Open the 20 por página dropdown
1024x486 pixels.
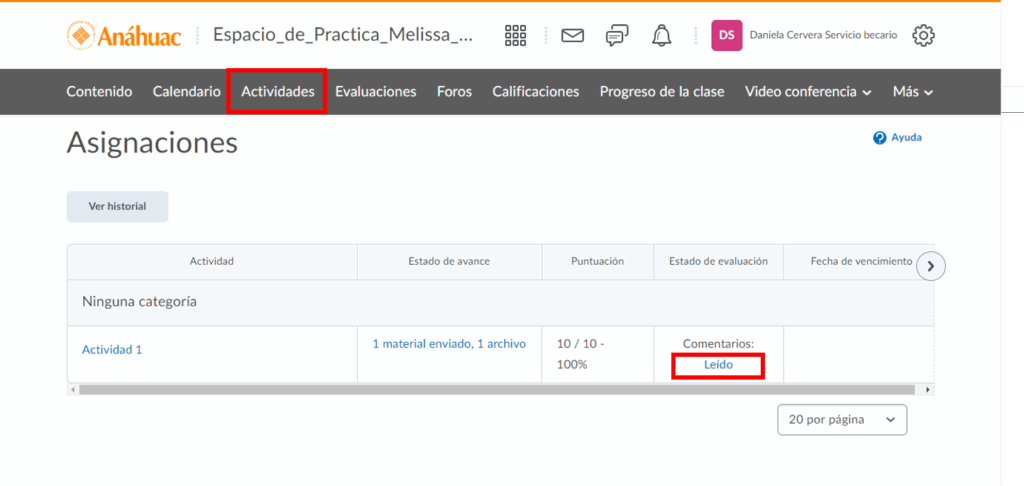(x=842, y=420)
